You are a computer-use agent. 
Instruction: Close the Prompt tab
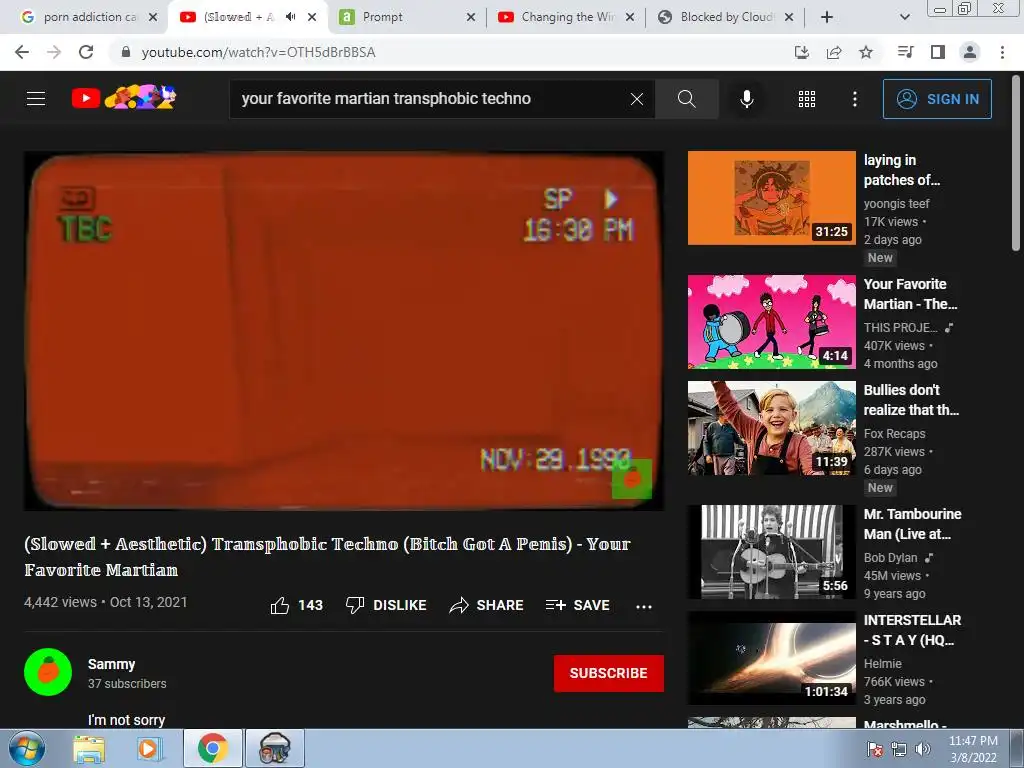click(471, 17)
